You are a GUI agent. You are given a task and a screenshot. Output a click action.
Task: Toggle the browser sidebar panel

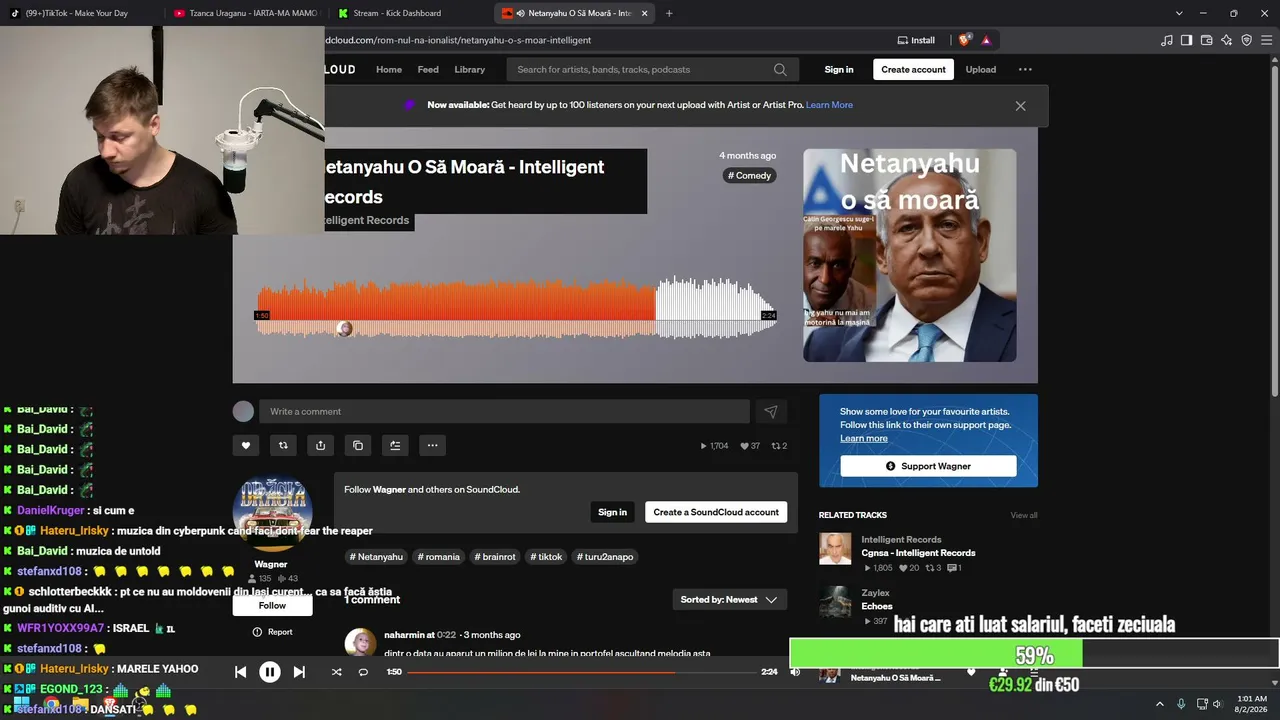coord(1186,40)
